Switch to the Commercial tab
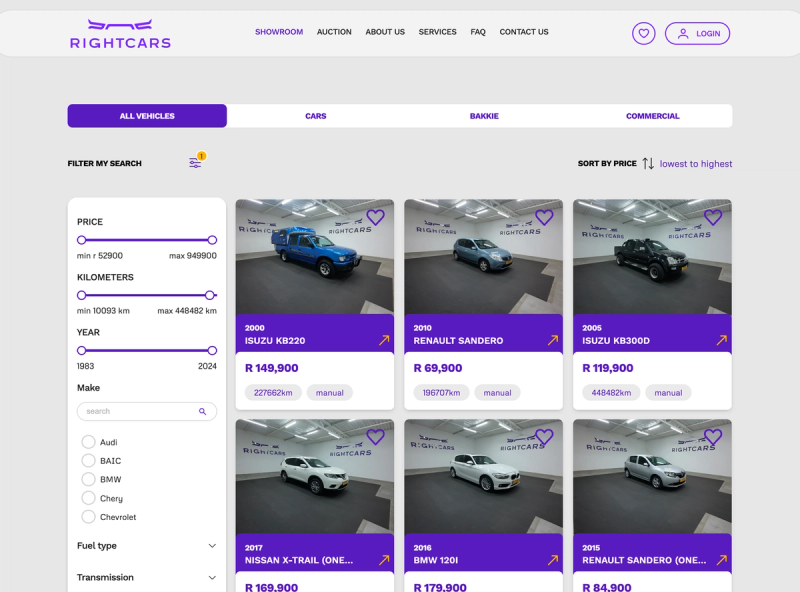 pos(653,116)
